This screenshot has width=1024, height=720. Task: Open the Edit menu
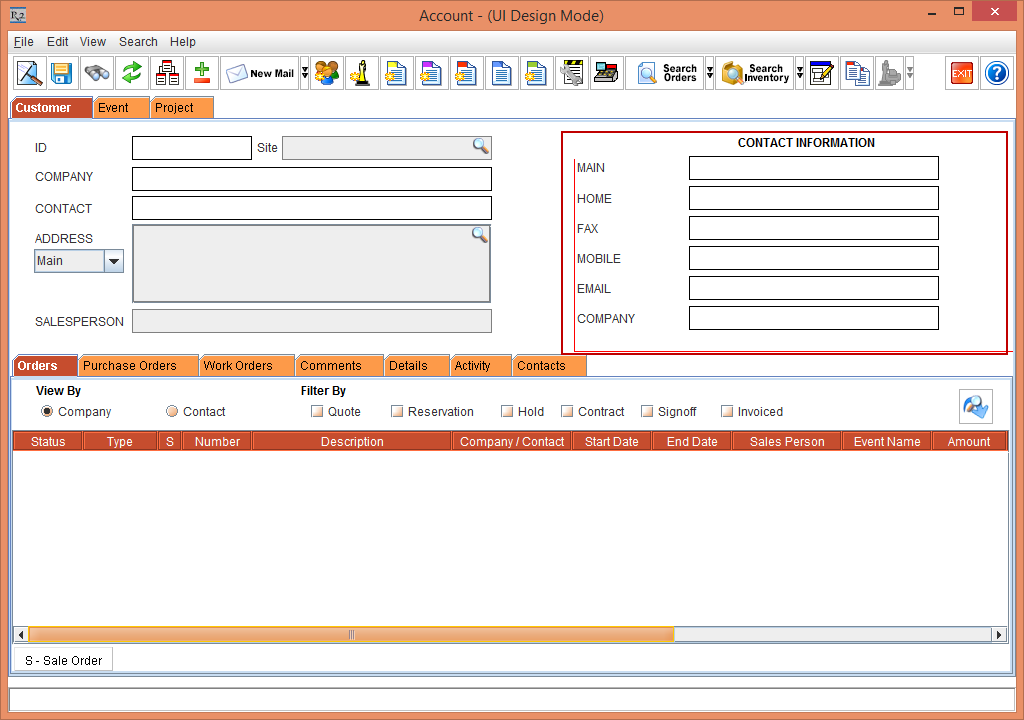tap(57, 42)
